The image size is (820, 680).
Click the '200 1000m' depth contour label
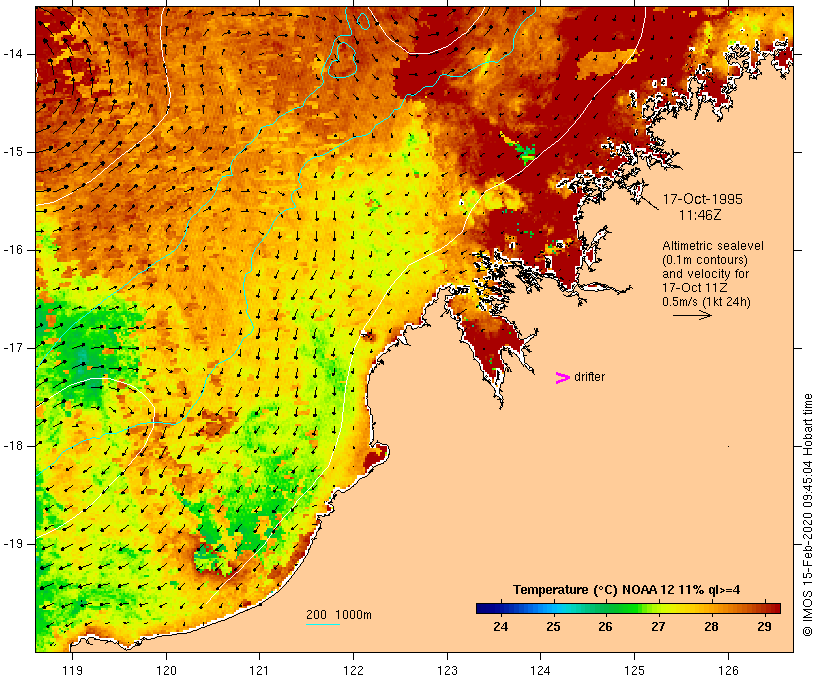339,615
